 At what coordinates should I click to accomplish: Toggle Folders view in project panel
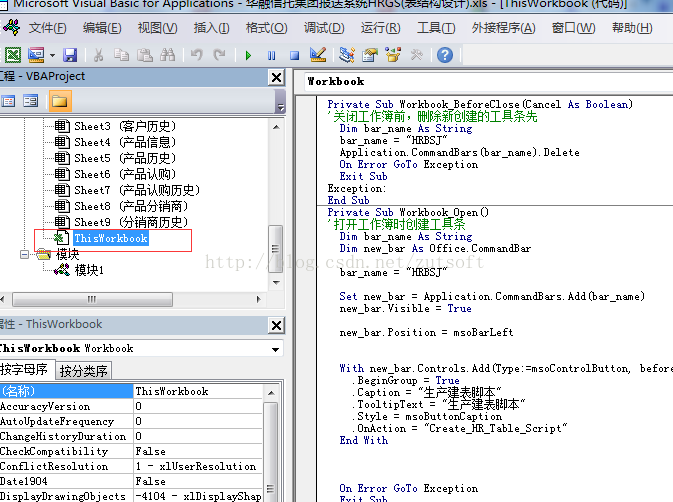(60, 101)
